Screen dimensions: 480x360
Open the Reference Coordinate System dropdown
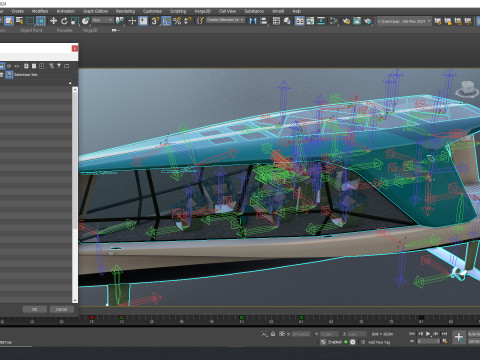(103, 21)
